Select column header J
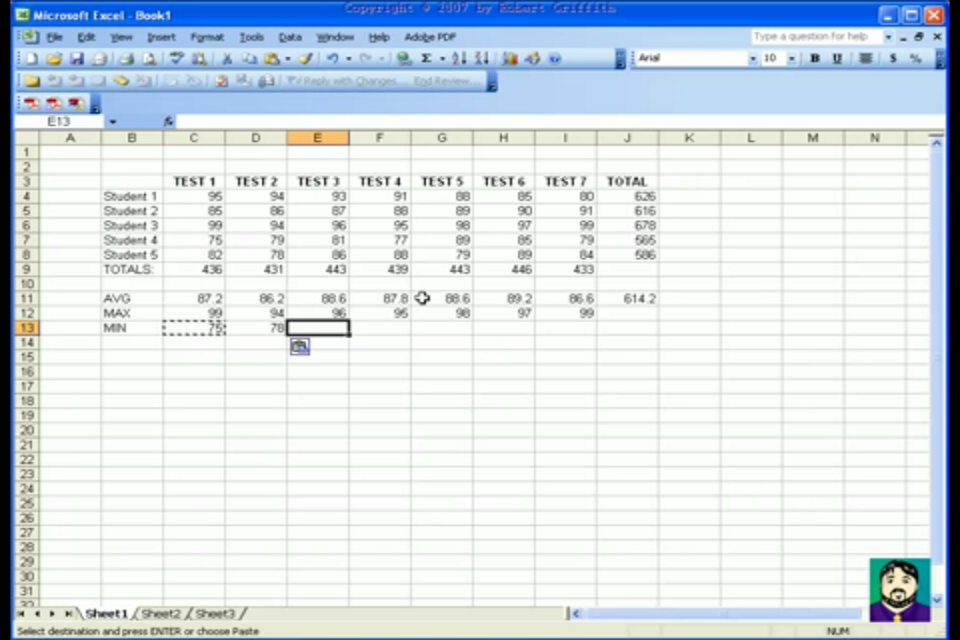 [628, 138]
